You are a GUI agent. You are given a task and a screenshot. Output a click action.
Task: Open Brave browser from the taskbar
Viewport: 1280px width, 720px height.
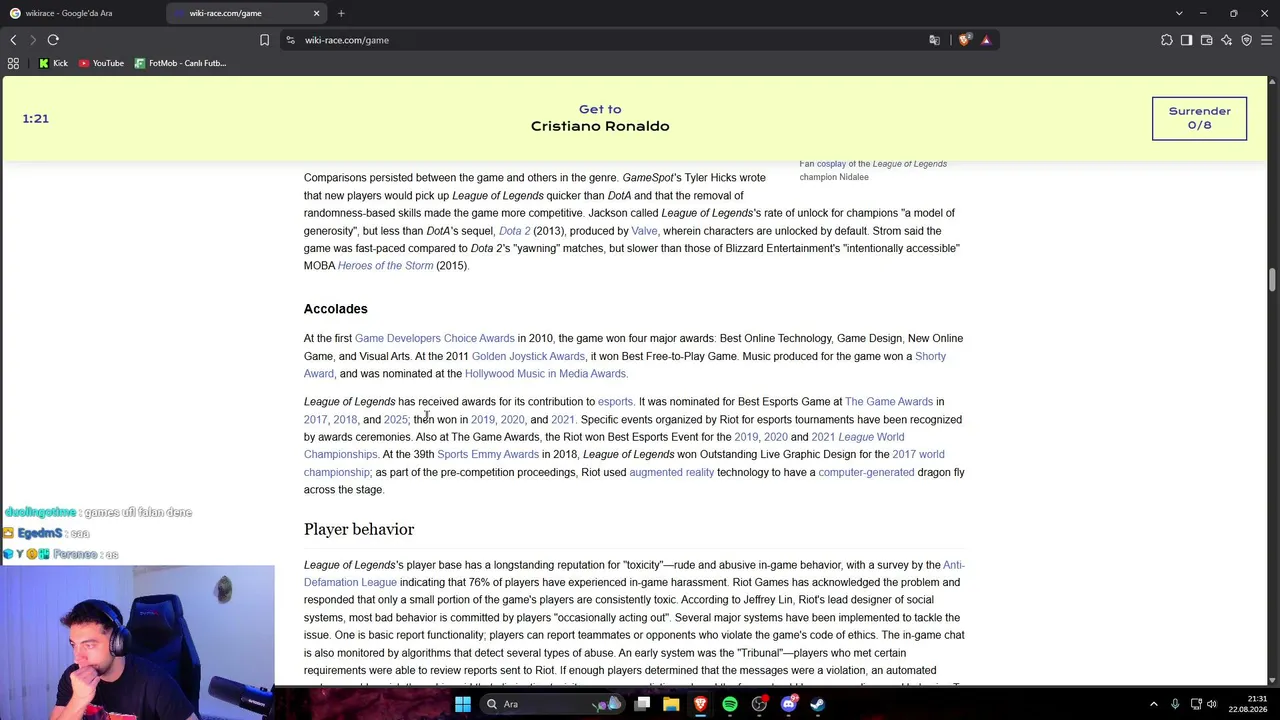tap(700, 704)
